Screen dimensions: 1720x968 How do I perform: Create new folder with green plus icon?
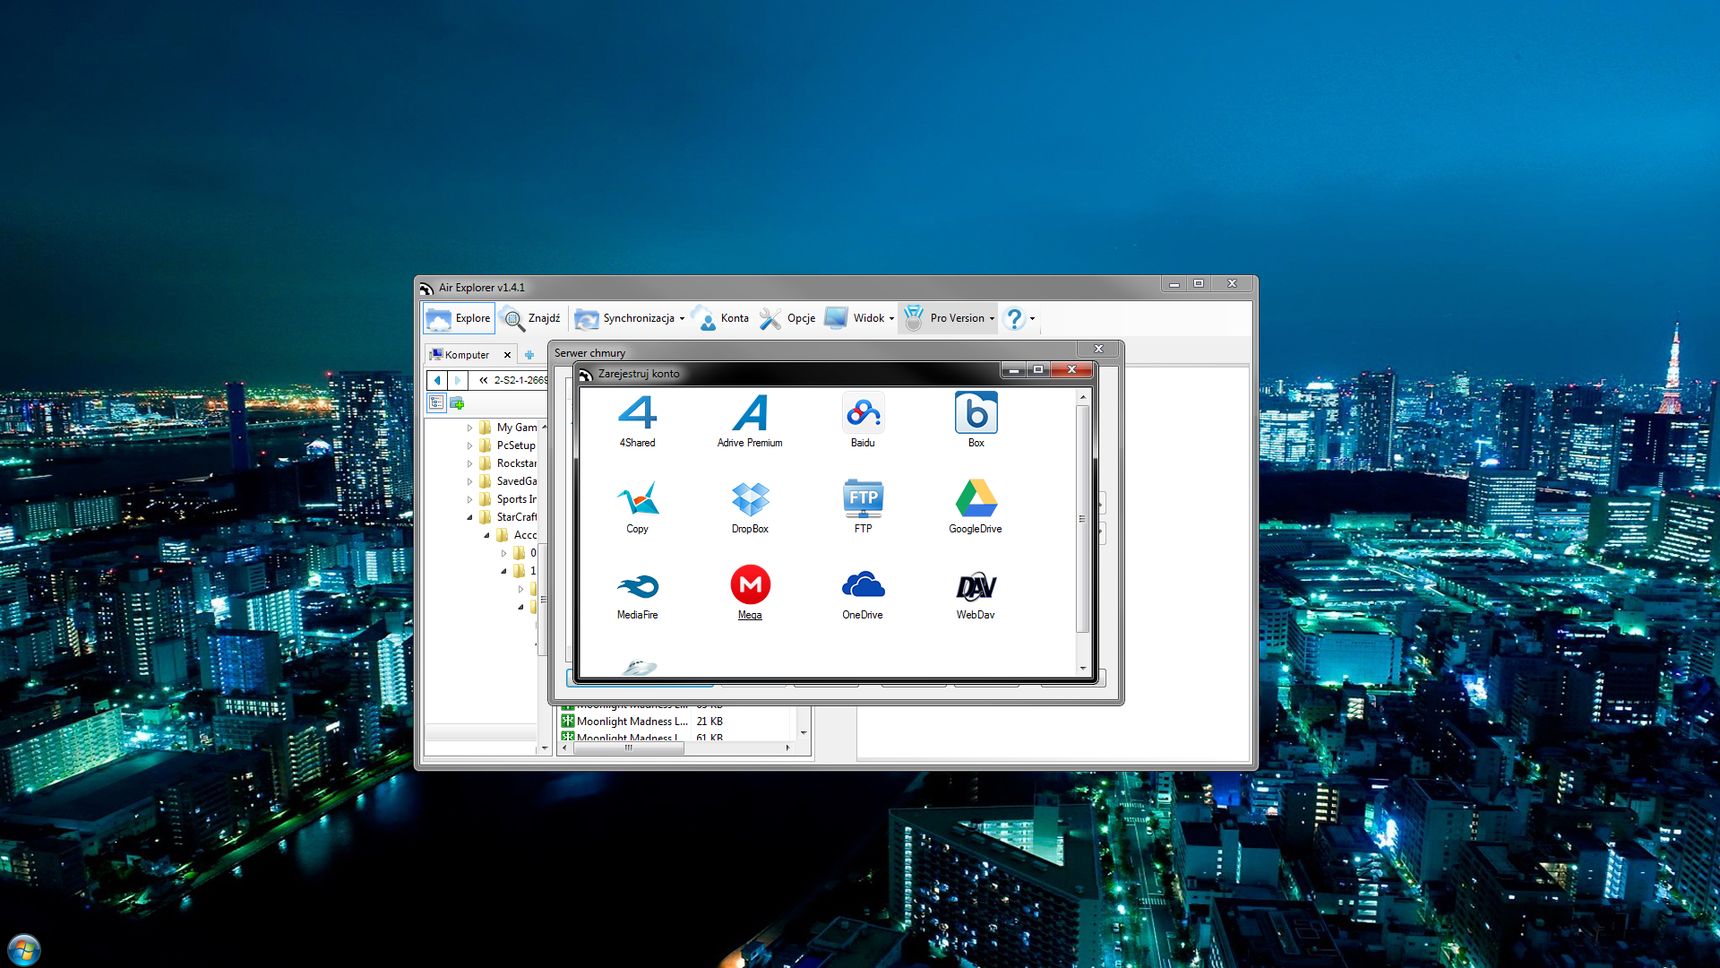point(457,402)
